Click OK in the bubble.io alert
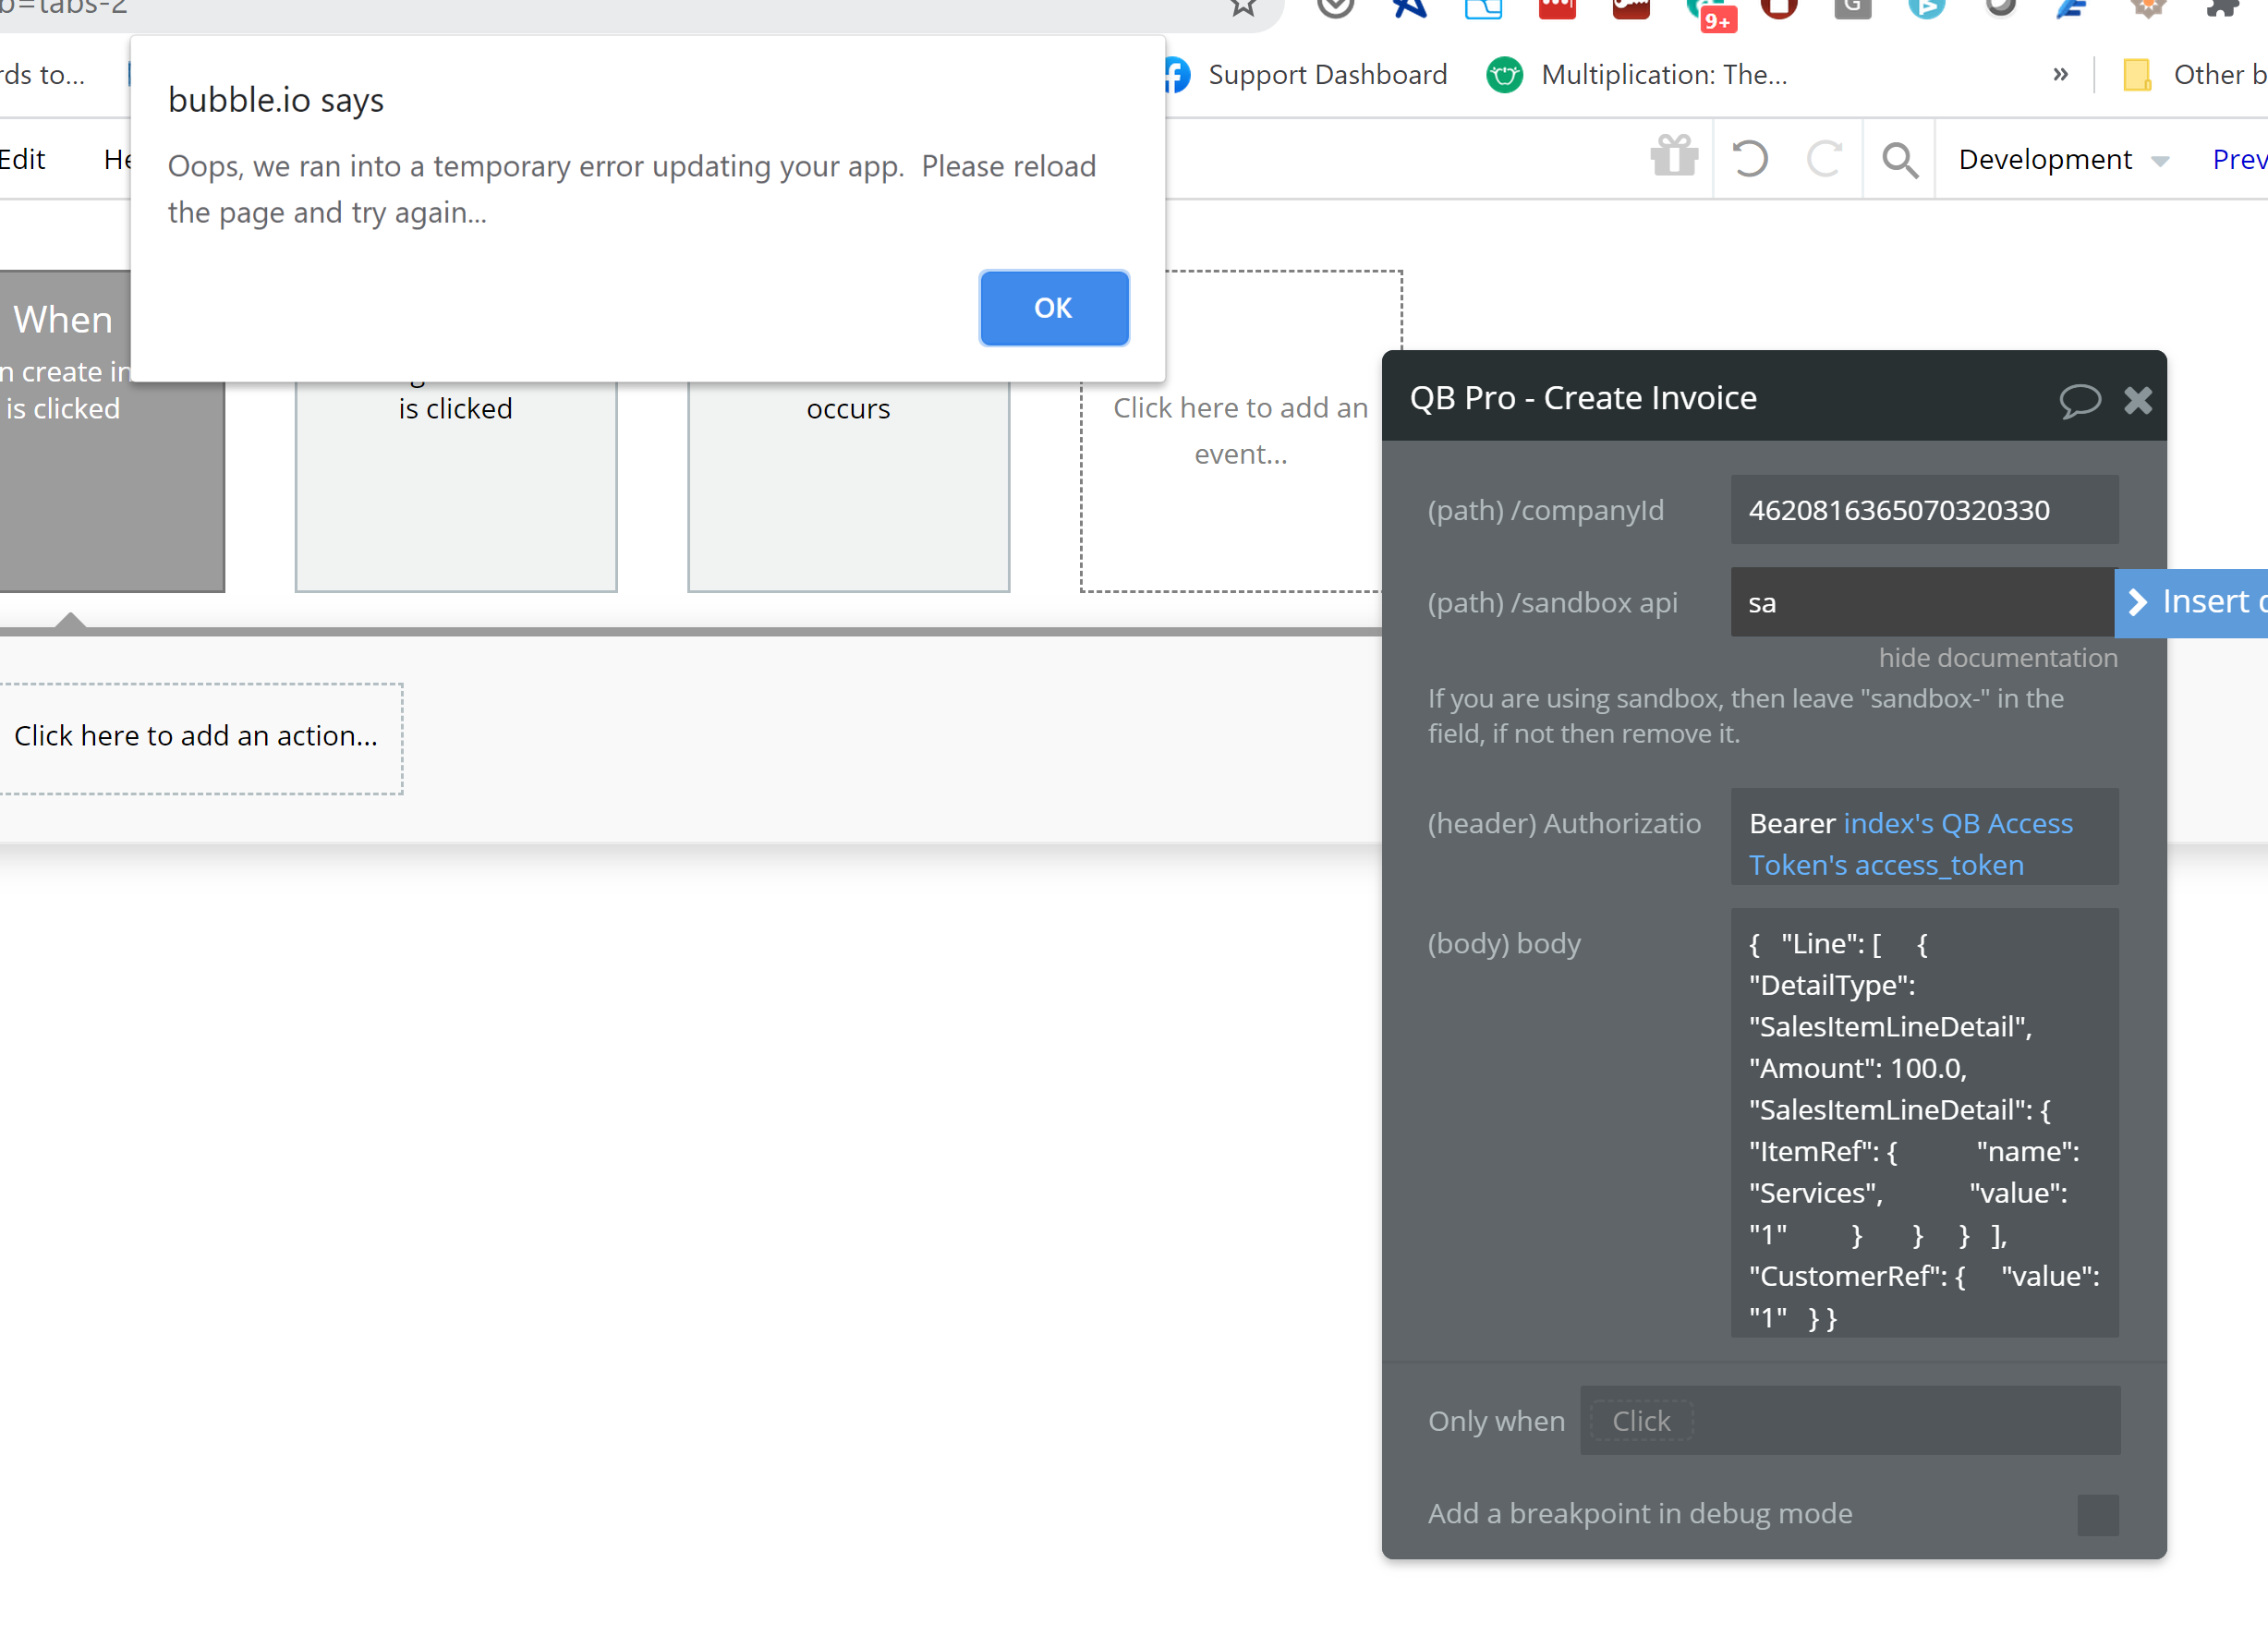Viewport: 2268px width, 1648px height. (1054, 308)
